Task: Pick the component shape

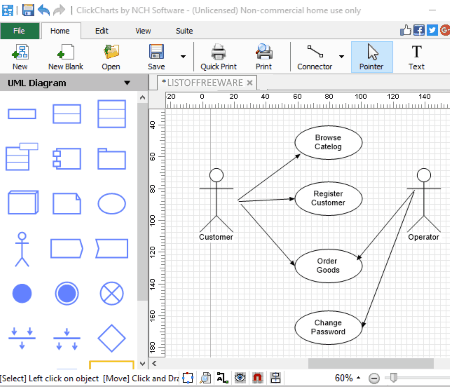Action: point(67,159)
